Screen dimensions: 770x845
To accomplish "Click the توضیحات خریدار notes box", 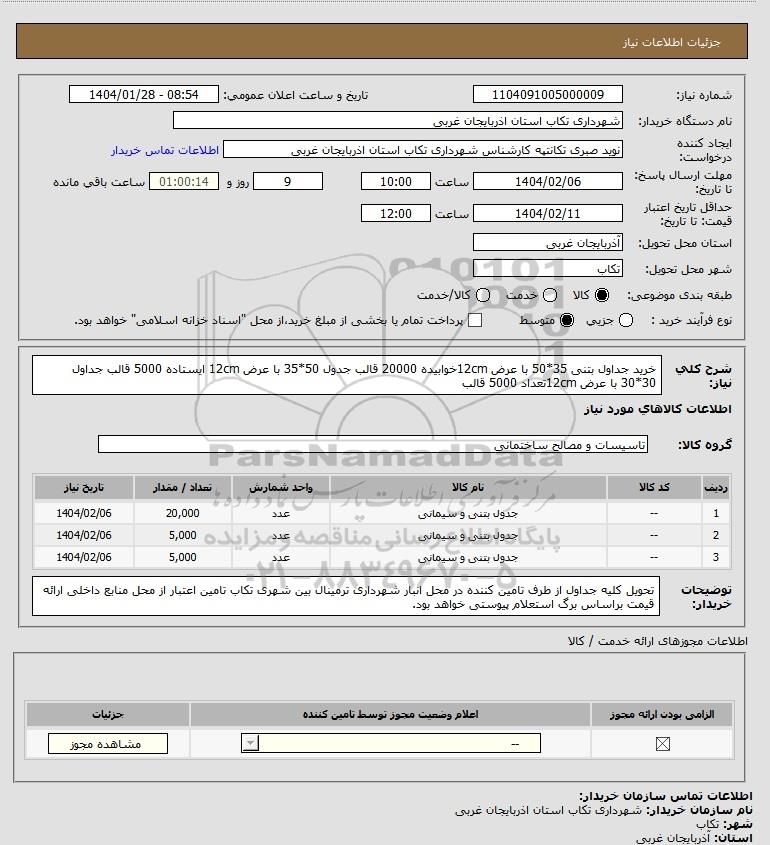I will (346, 596).
